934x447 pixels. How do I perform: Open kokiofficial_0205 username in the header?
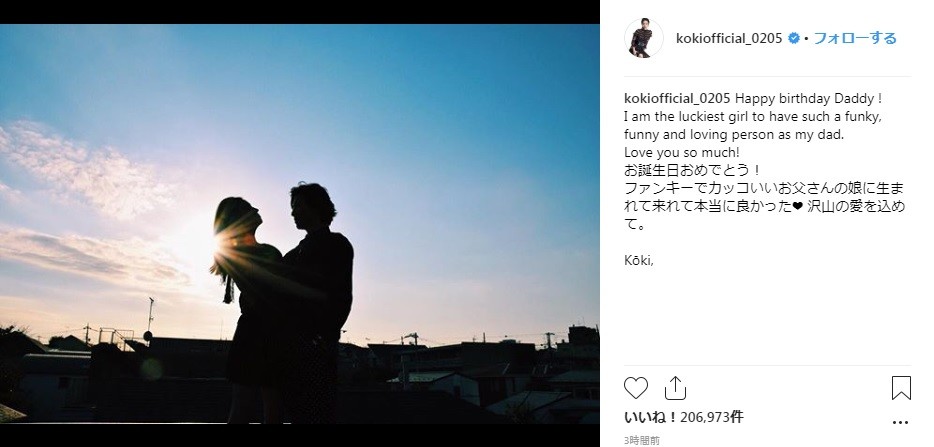729,39
